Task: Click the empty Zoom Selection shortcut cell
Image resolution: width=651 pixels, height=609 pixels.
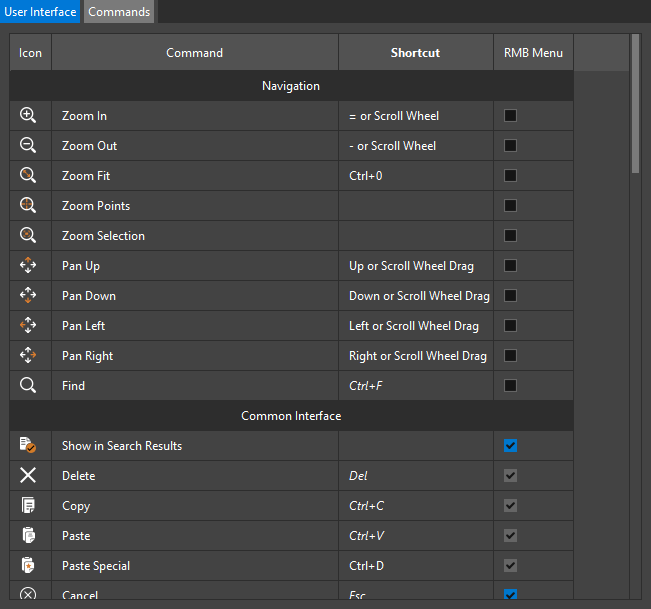Action: pyautogui.click(x=416, y=235)
